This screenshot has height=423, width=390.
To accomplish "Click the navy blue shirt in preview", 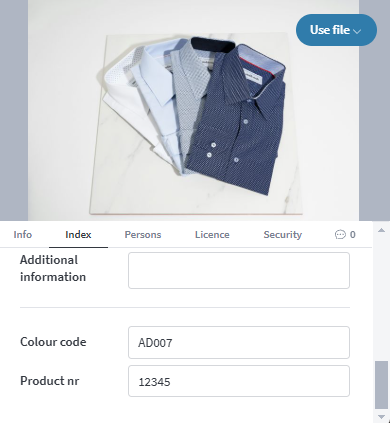I will (236, 120).
